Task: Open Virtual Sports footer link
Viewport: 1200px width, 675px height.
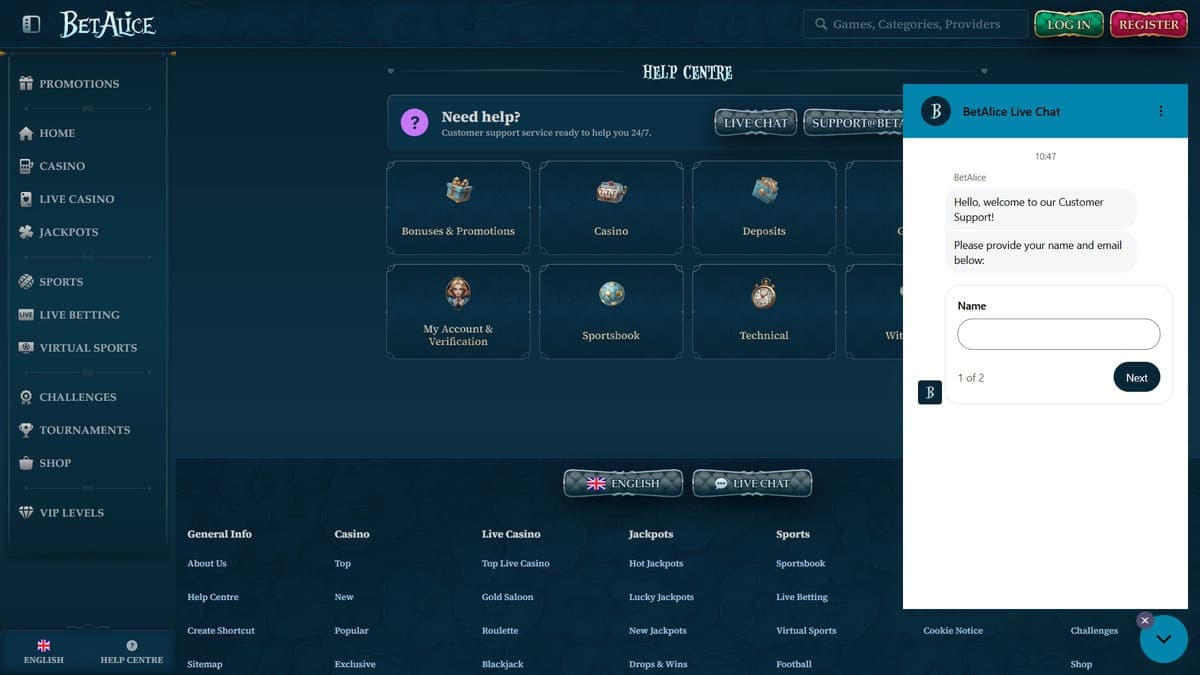Action: [x=806, y=631]
